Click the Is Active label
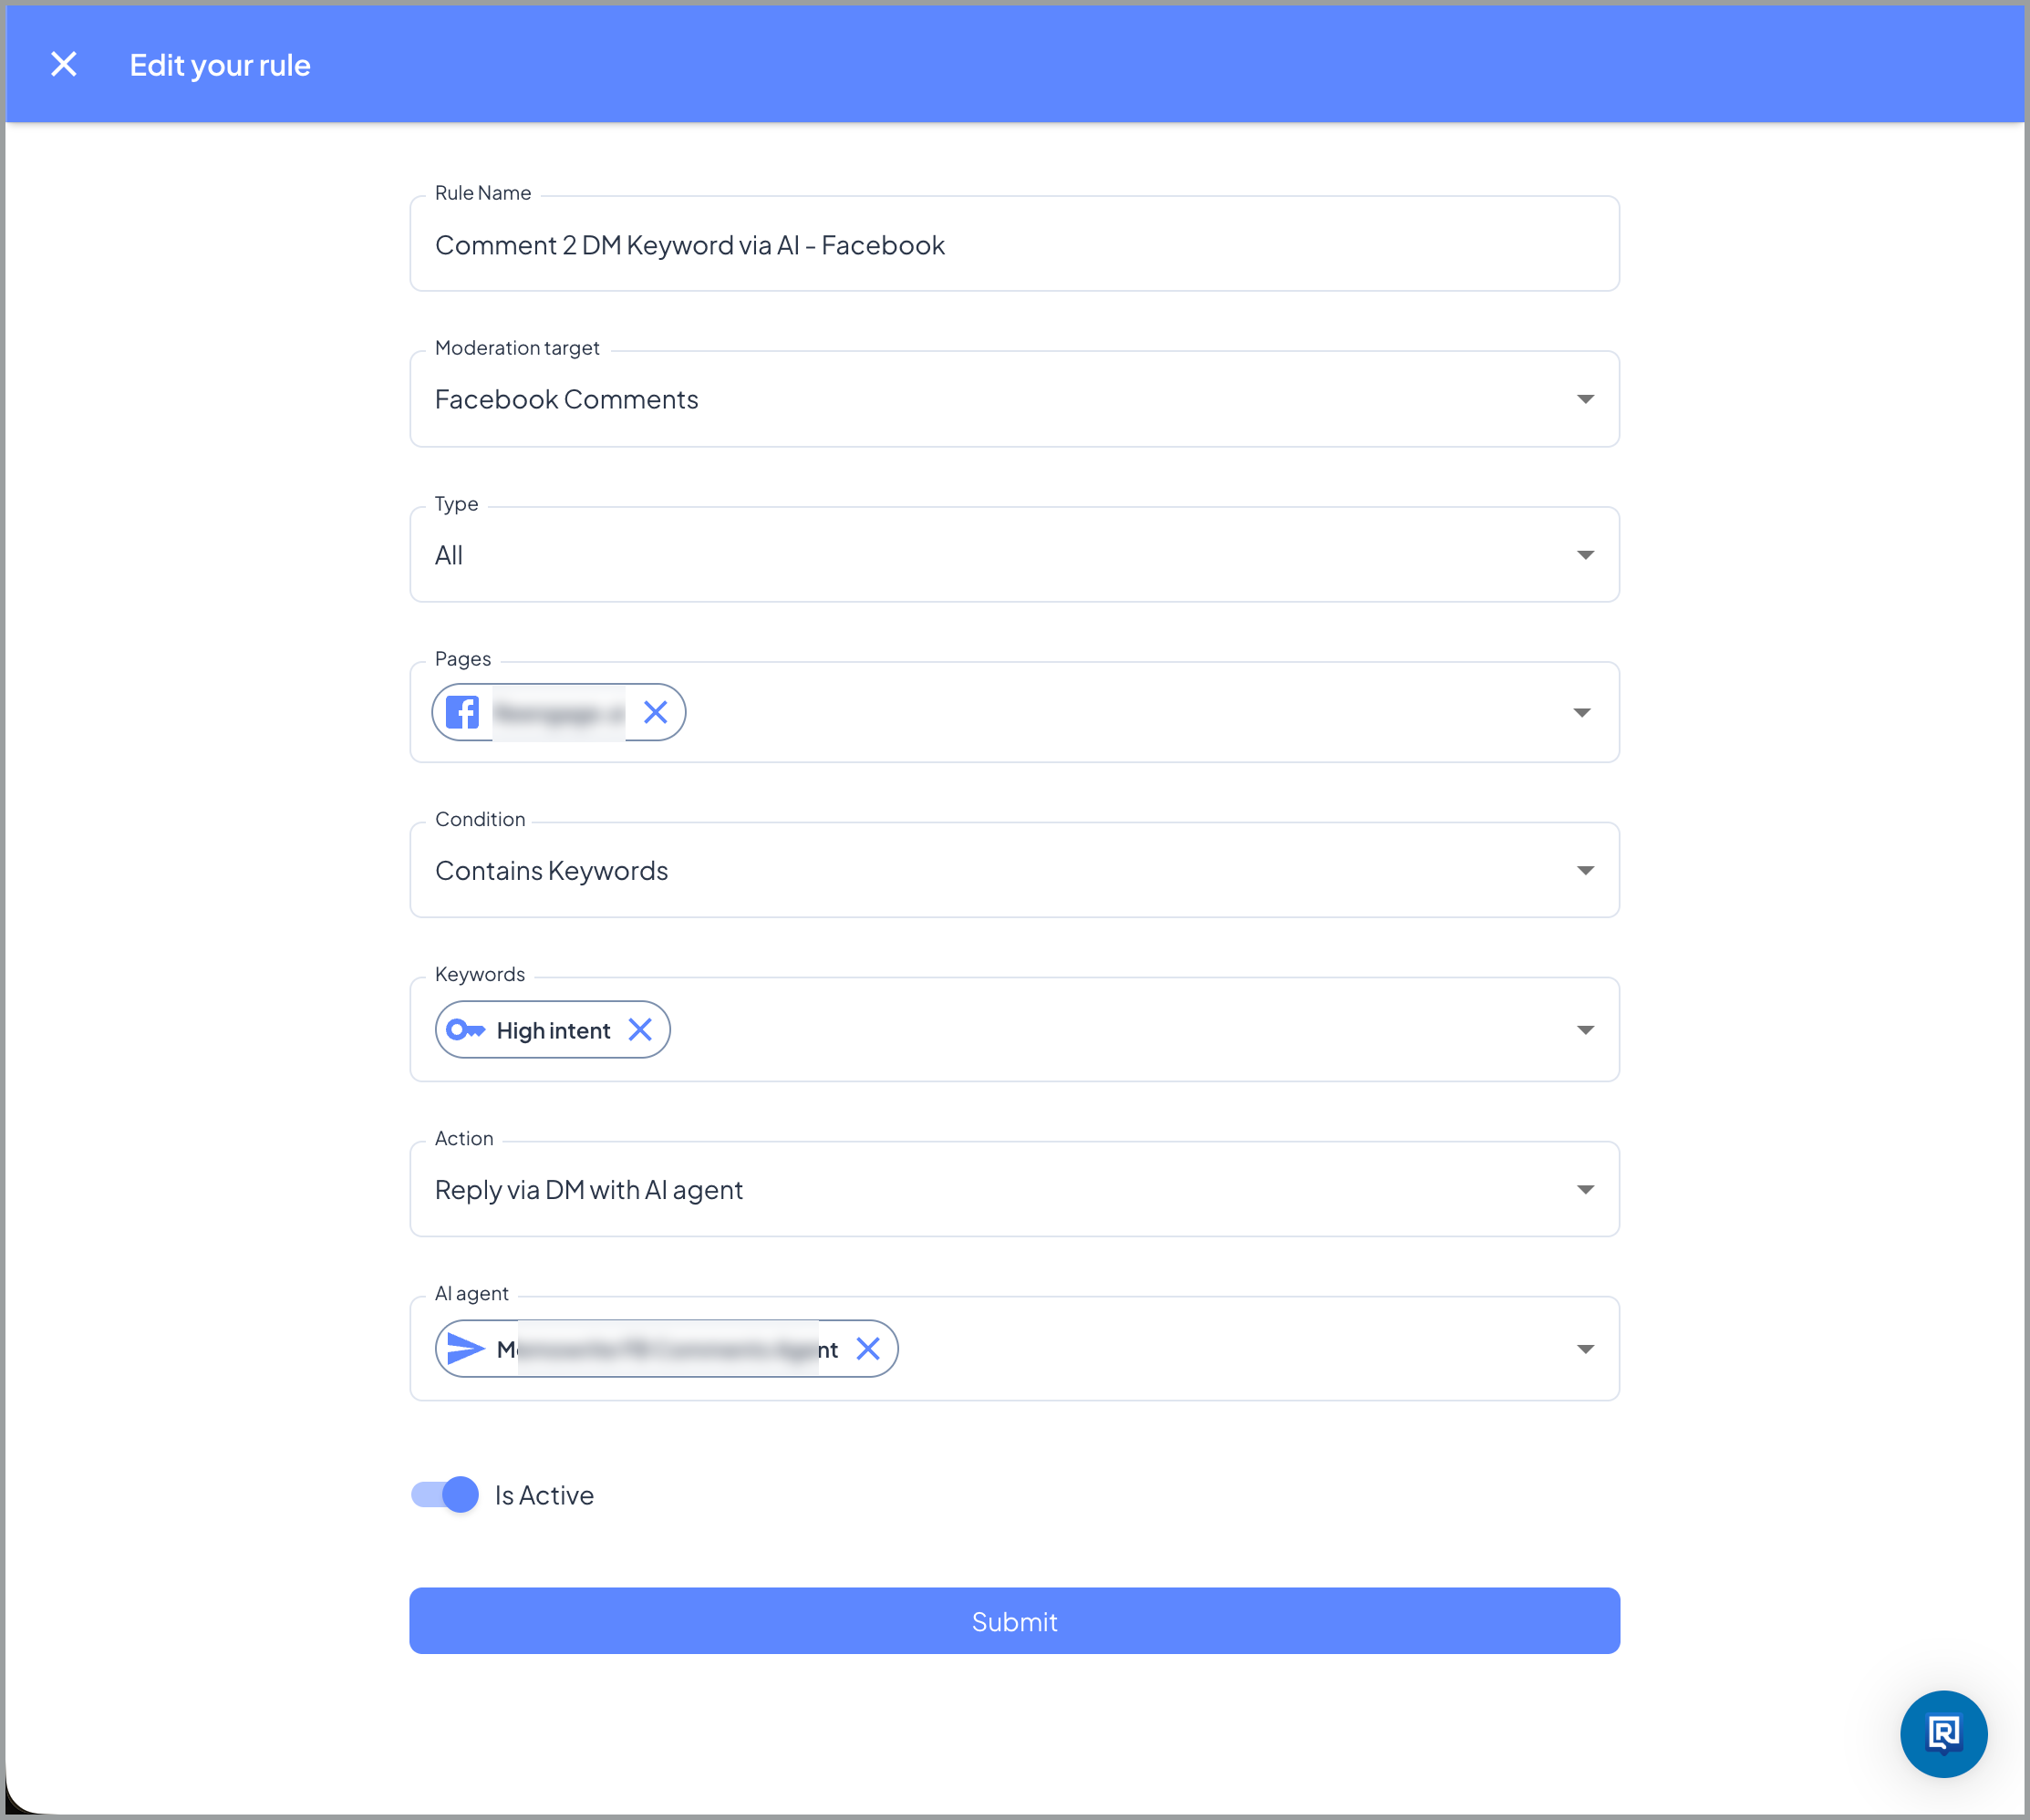2030x1820 pixels. (544, 1495)
